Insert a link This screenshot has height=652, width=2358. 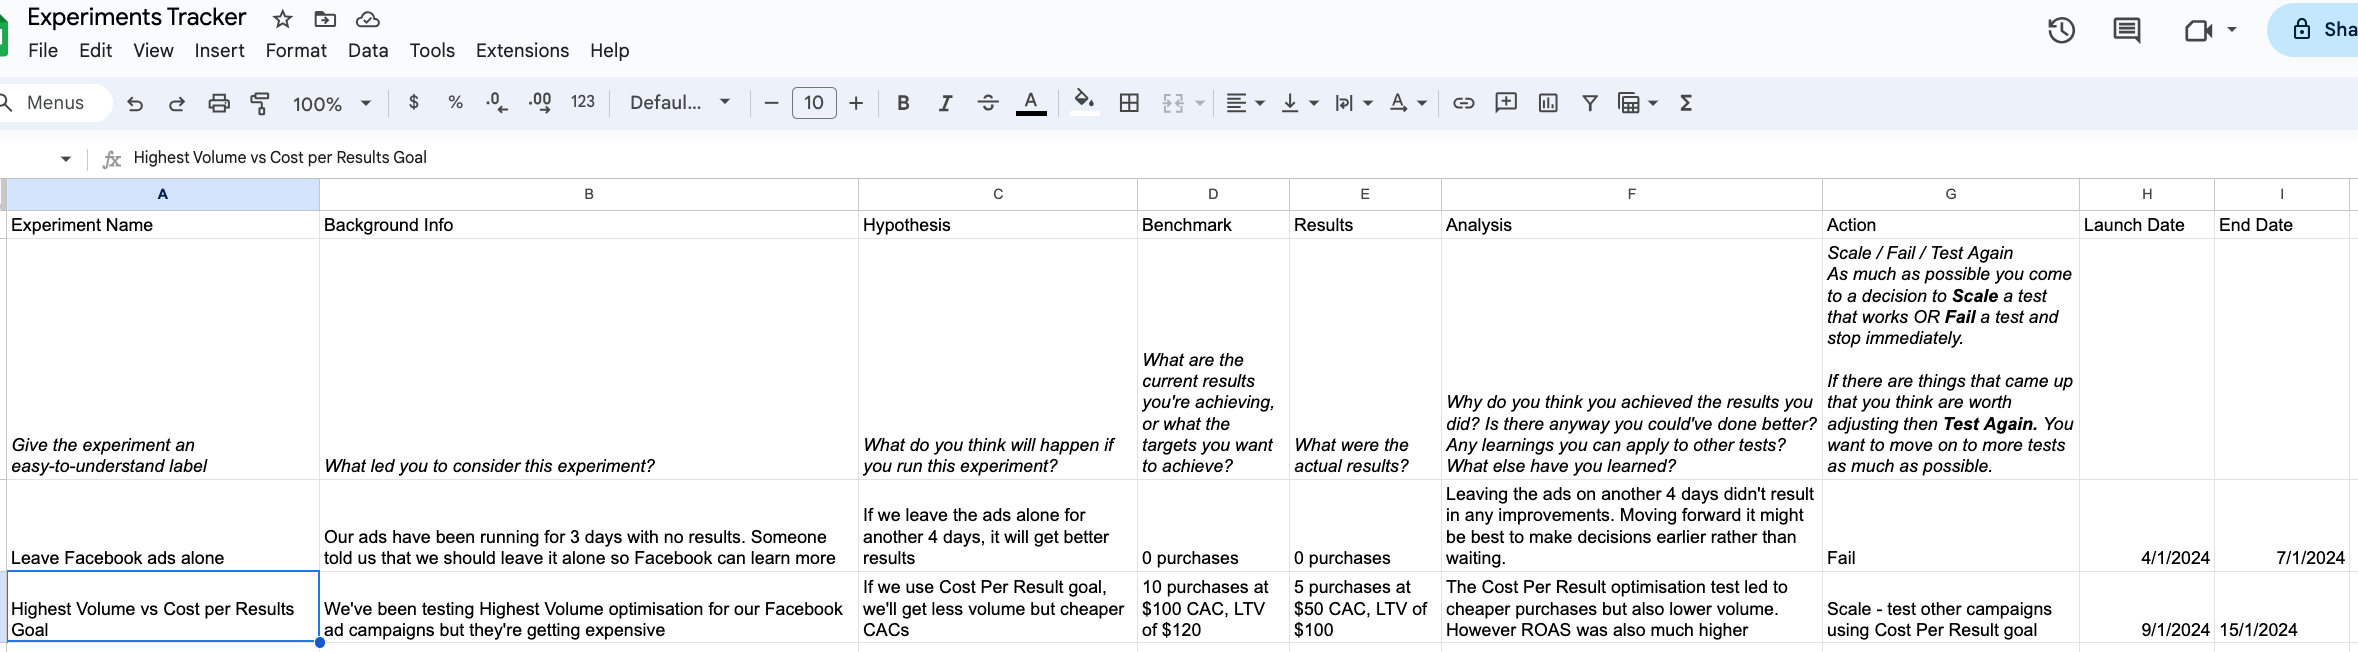tap(1464, 102)
